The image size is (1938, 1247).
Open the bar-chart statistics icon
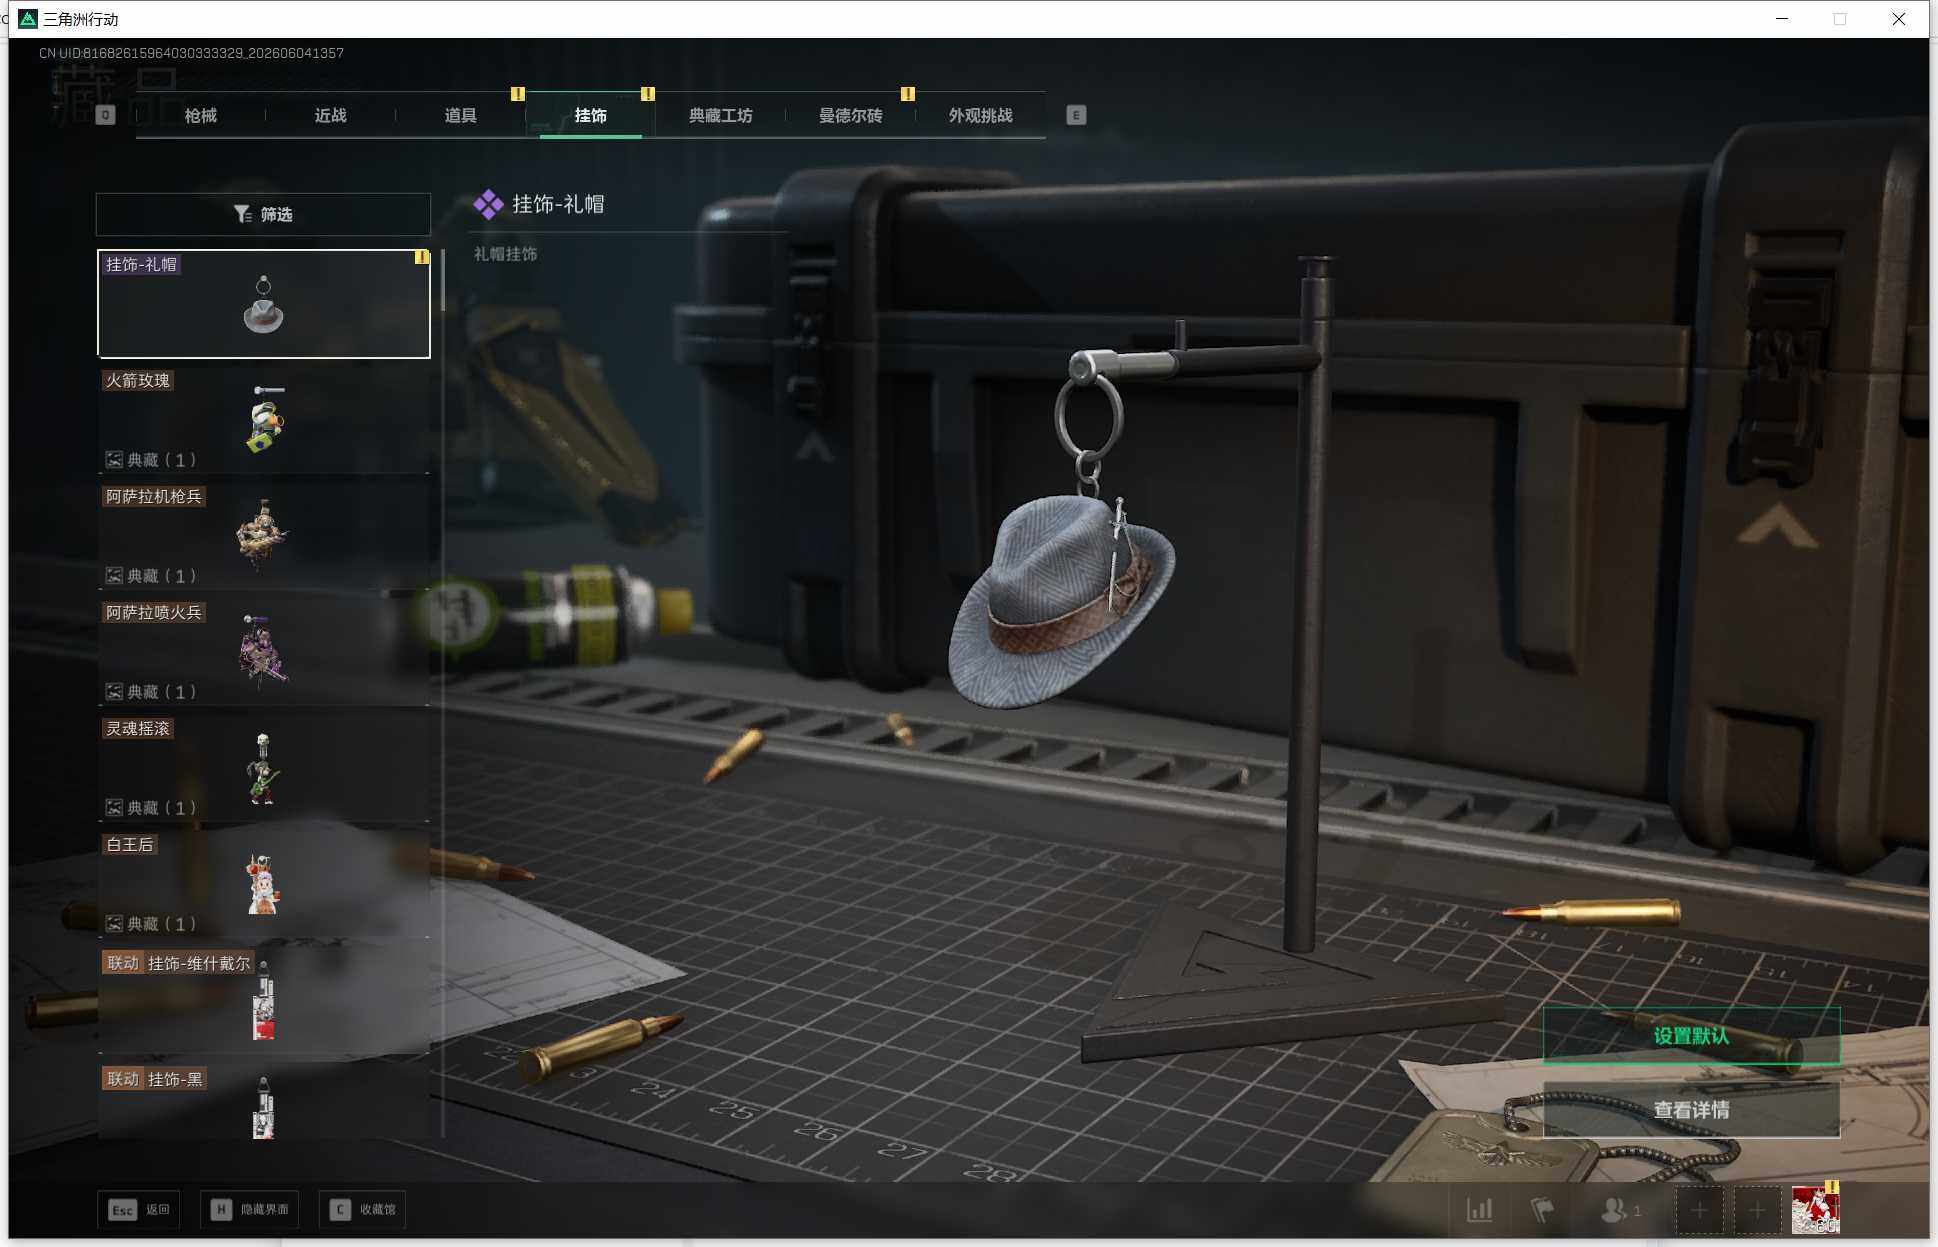[x=1480, y=1210]
